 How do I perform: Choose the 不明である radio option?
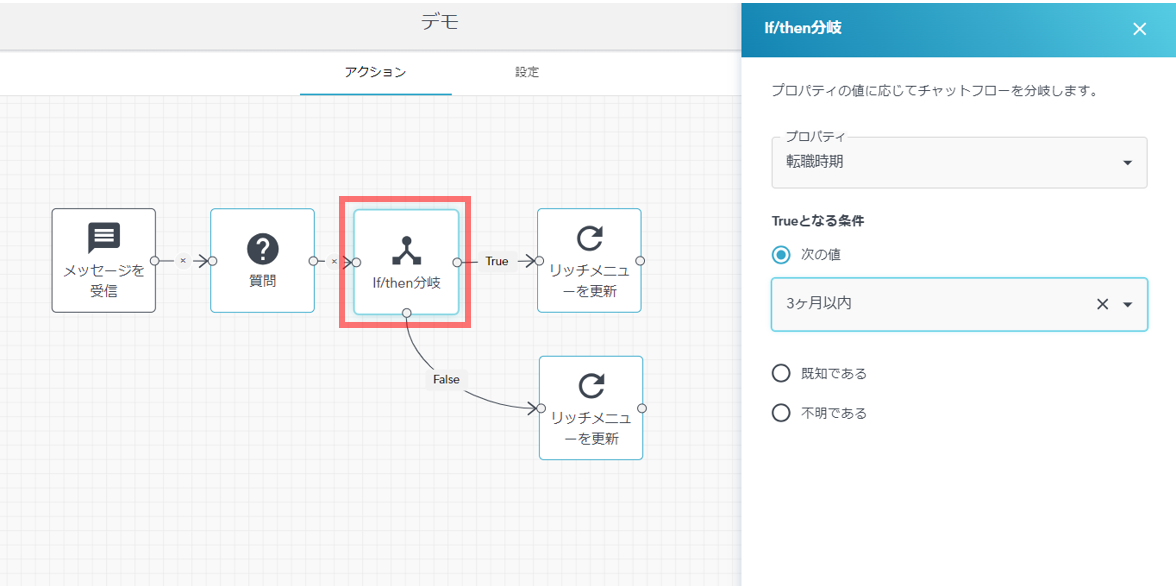click(781, 413)
